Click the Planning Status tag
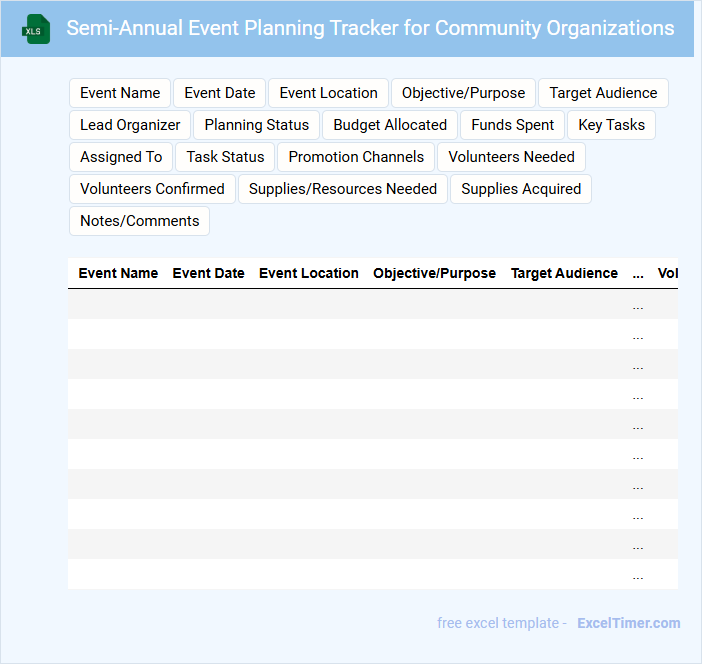Screen dimensions: 702x664 pos(257,125)
